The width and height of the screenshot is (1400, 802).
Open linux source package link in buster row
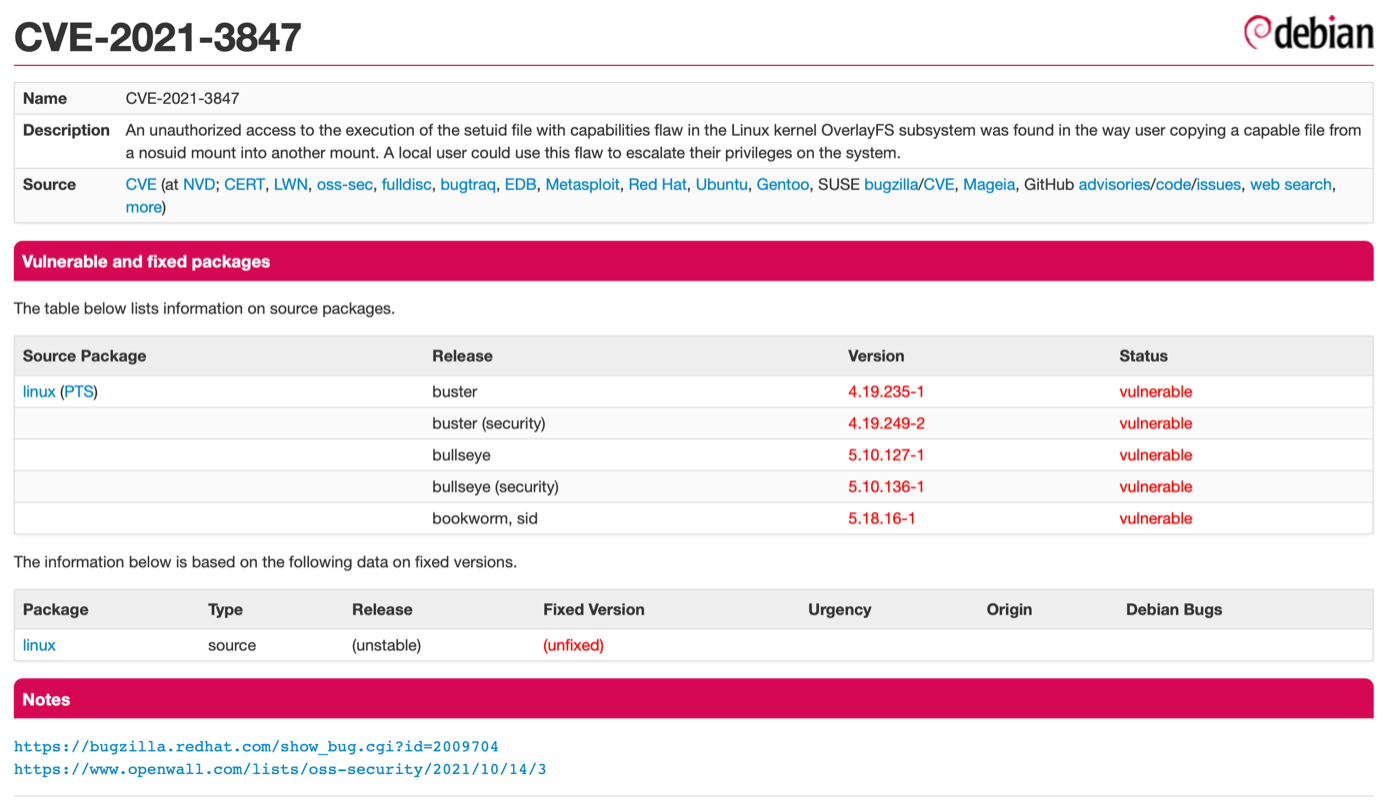(x=39, y=391)
